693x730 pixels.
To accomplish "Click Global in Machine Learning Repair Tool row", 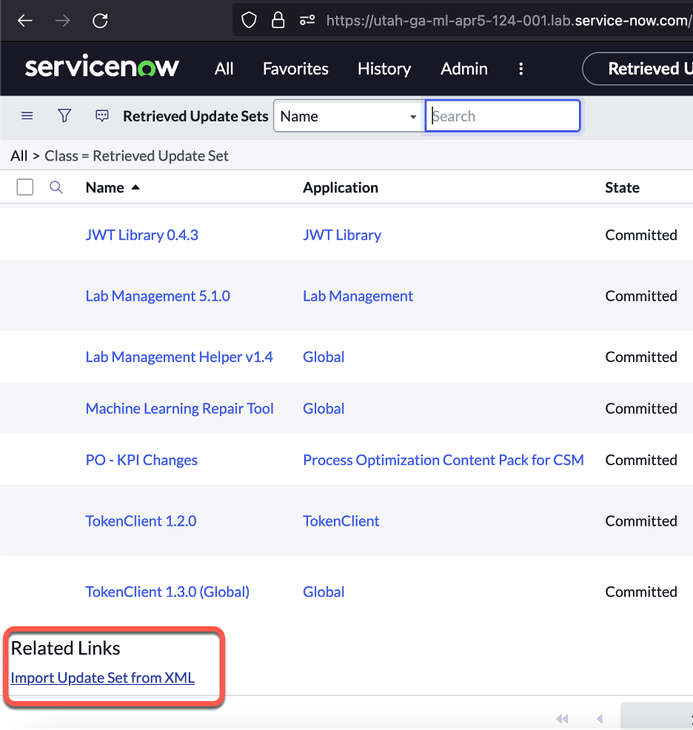I will pos(324,408).
